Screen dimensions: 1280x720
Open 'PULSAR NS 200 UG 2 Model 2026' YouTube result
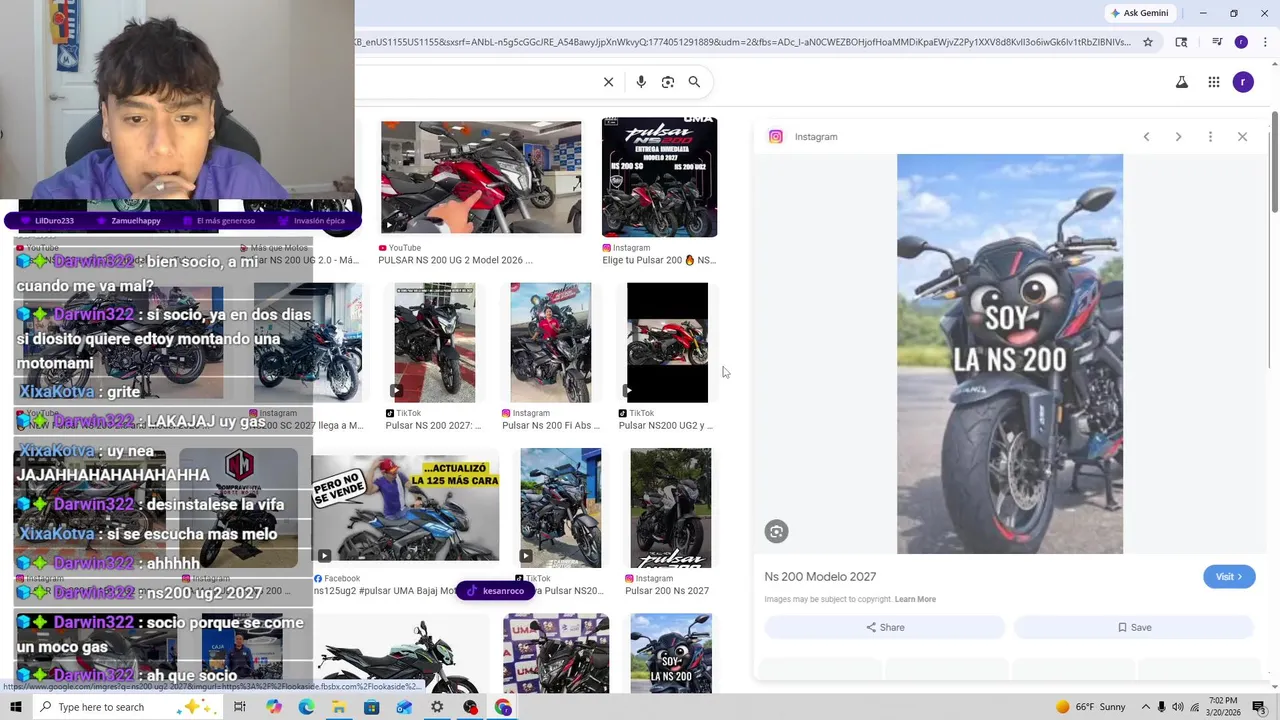pos(481,178)
